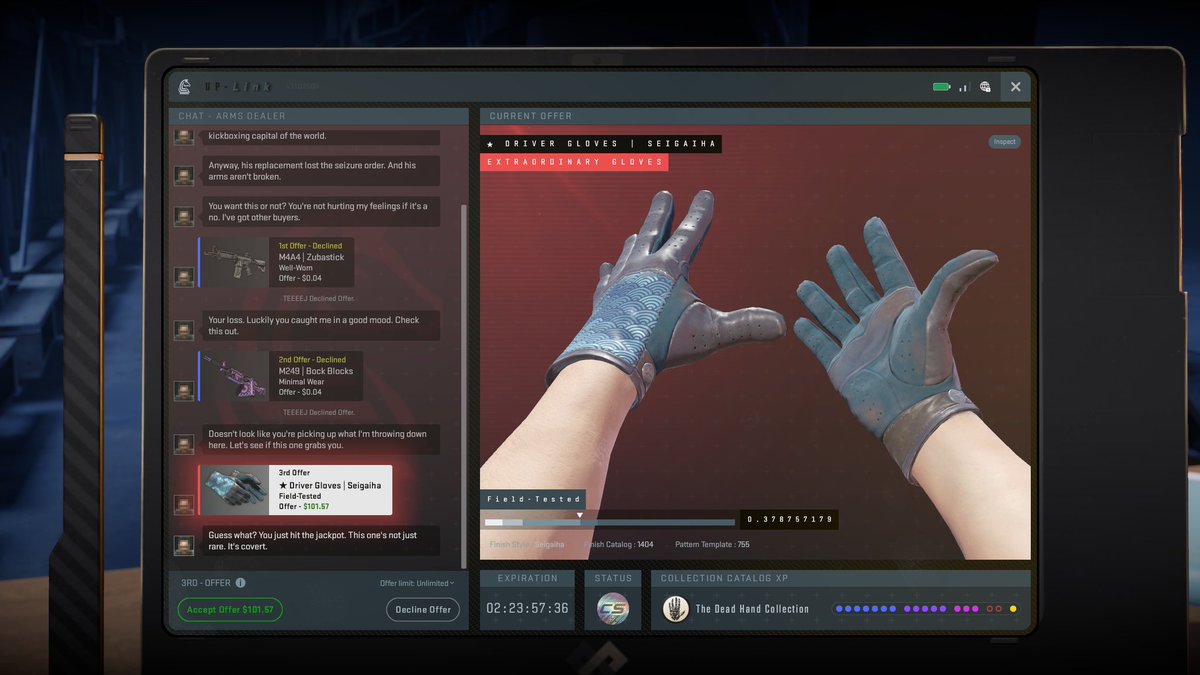
Task: Click the float value 0.378757179
Action: coord(789,520)
